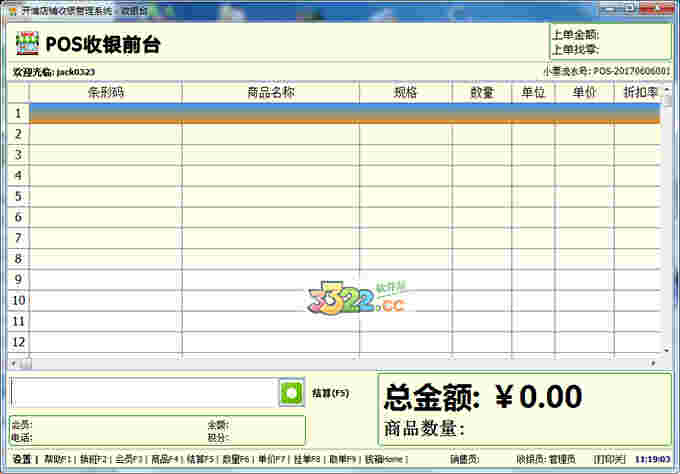Click the 结算(F5) label

330,393
